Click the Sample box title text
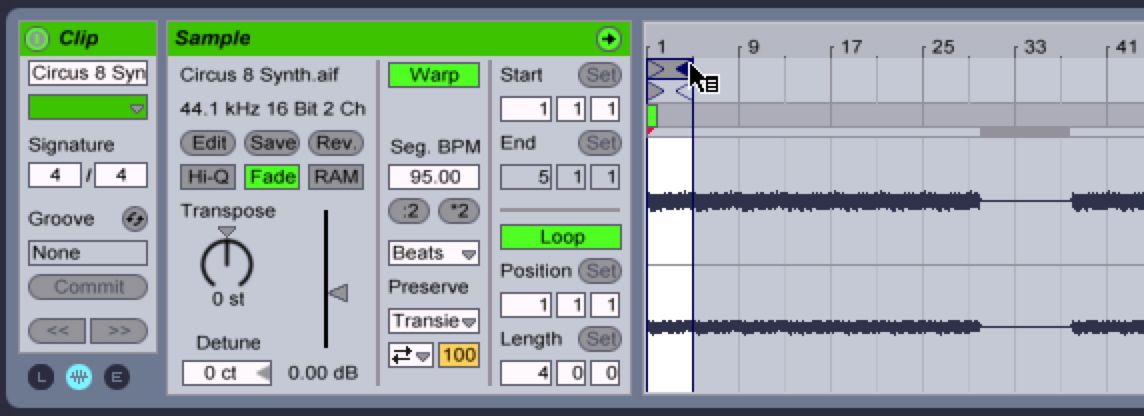The height and width of the screenshot is (416, 1144). tap(212, 38)
